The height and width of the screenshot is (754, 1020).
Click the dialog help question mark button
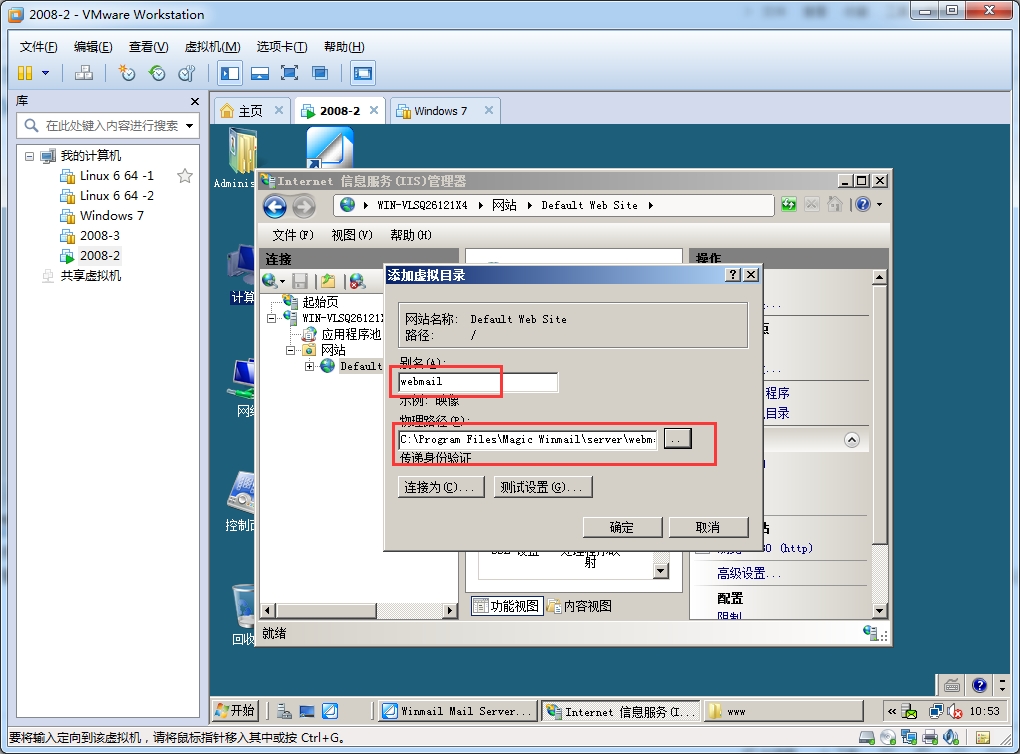point(733,275)
